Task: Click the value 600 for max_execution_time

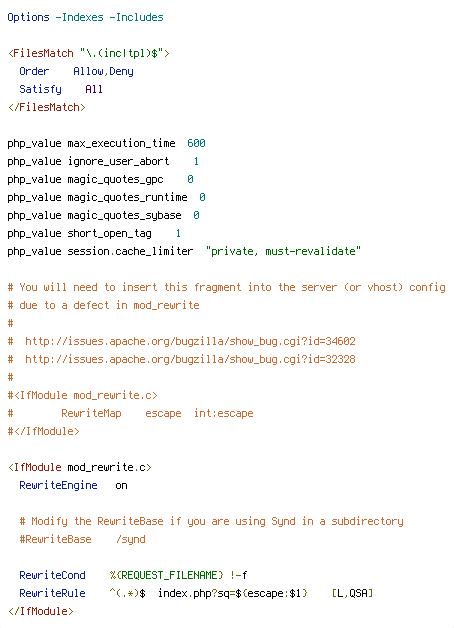Action: (x=196, y=143)
